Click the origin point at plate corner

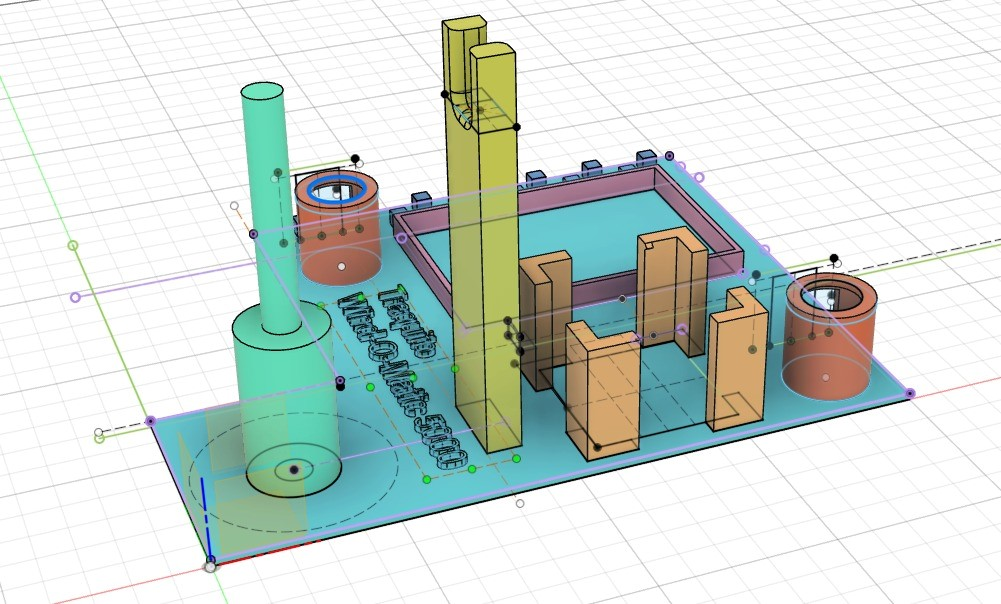[210, 566]
